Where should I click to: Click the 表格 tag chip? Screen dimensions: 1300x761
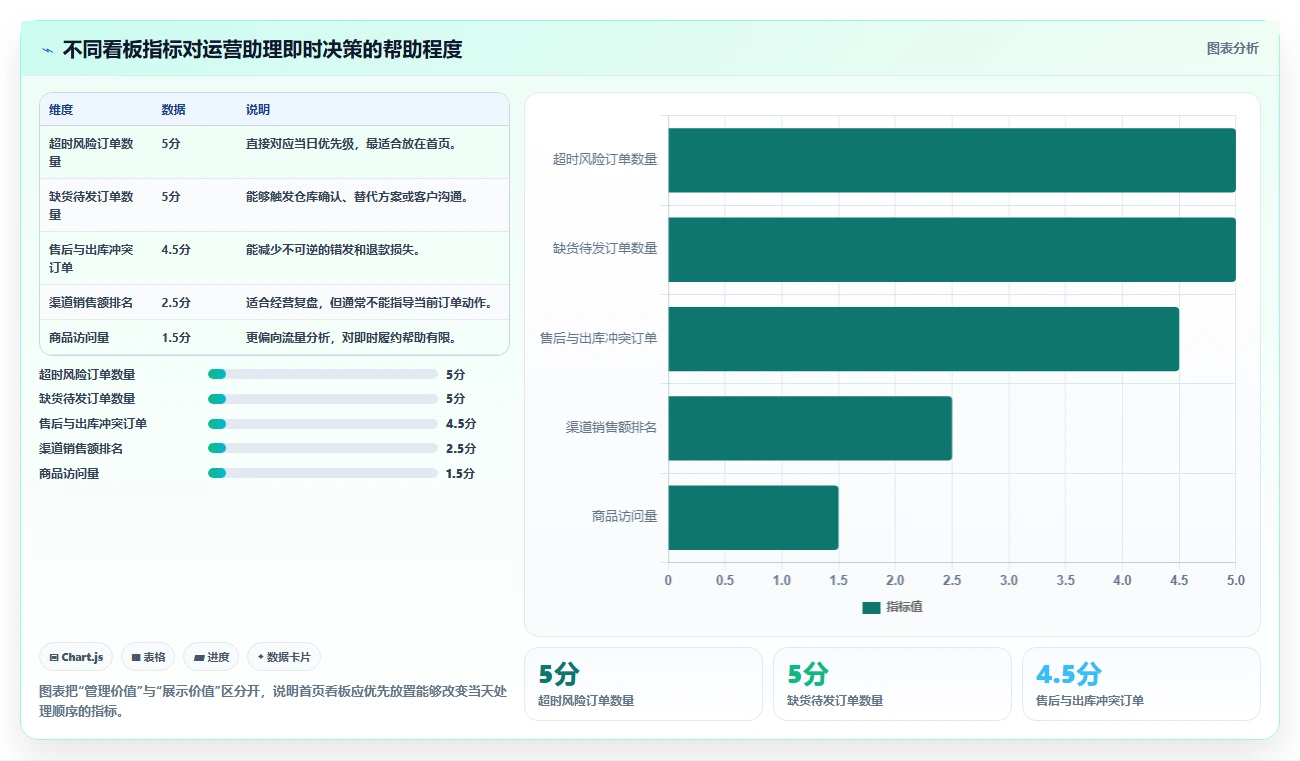(148, 657)
